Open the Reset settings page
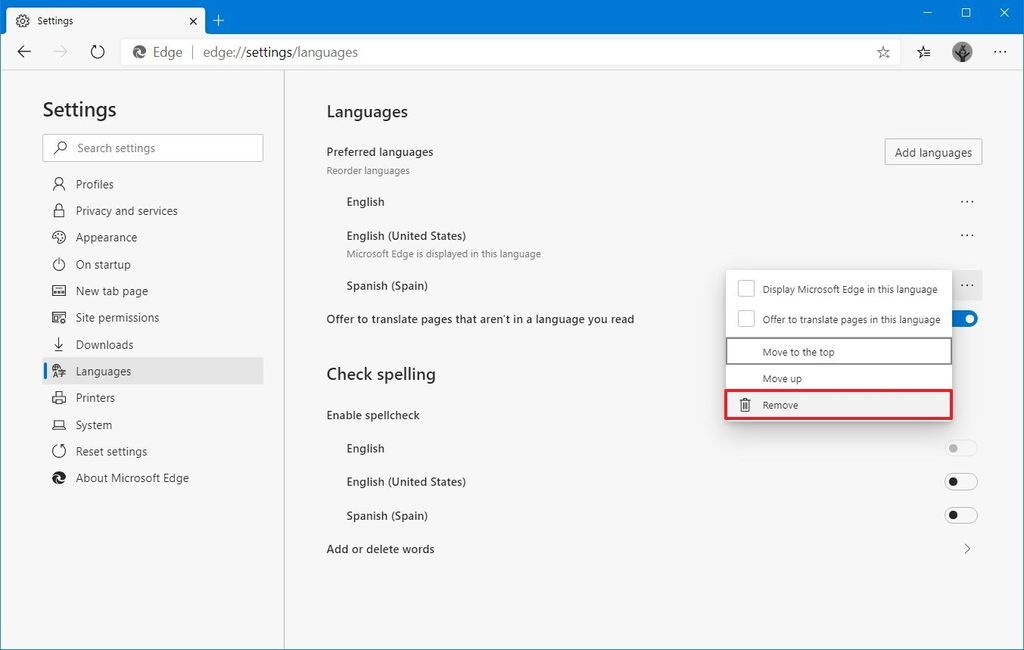Viewport: 1024px width, 650px height. [108, 451]
